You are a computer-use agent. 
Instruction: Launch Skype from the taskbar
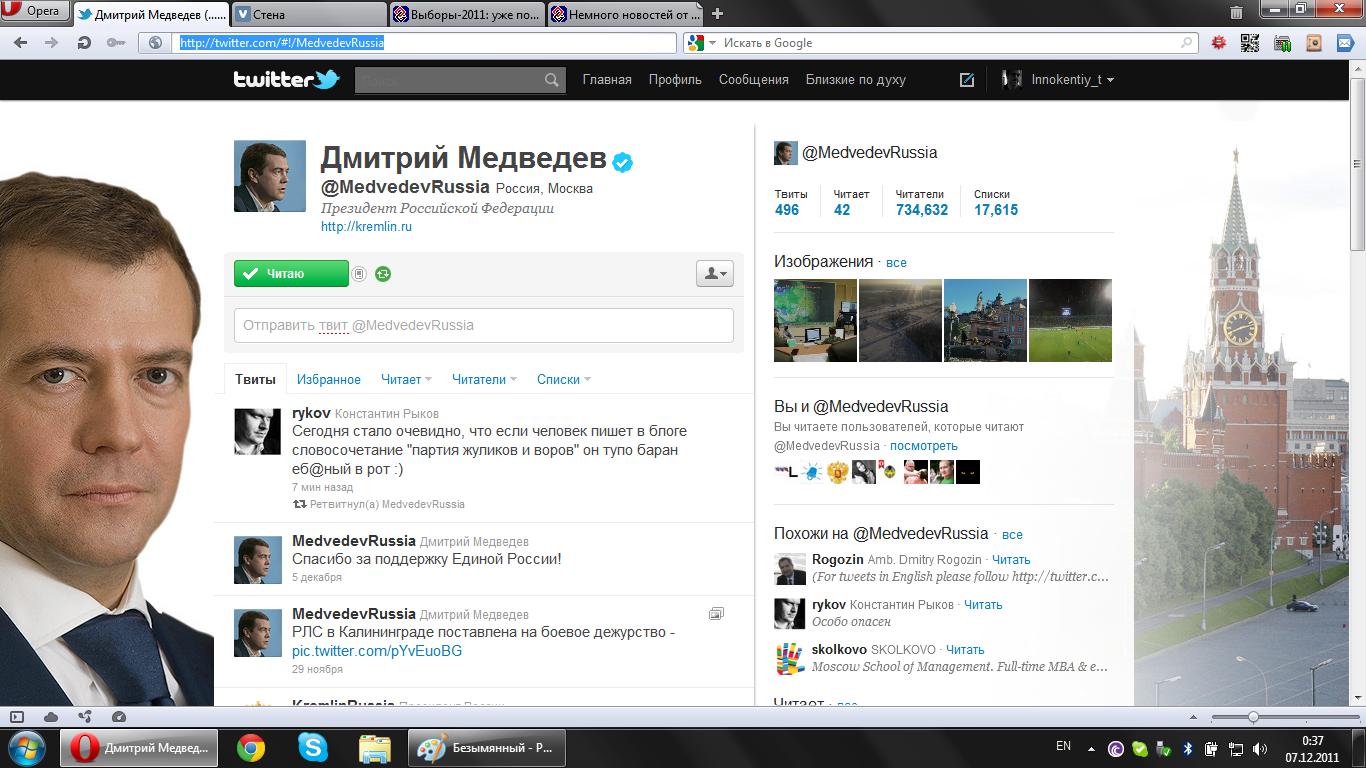tap(313, 747)
